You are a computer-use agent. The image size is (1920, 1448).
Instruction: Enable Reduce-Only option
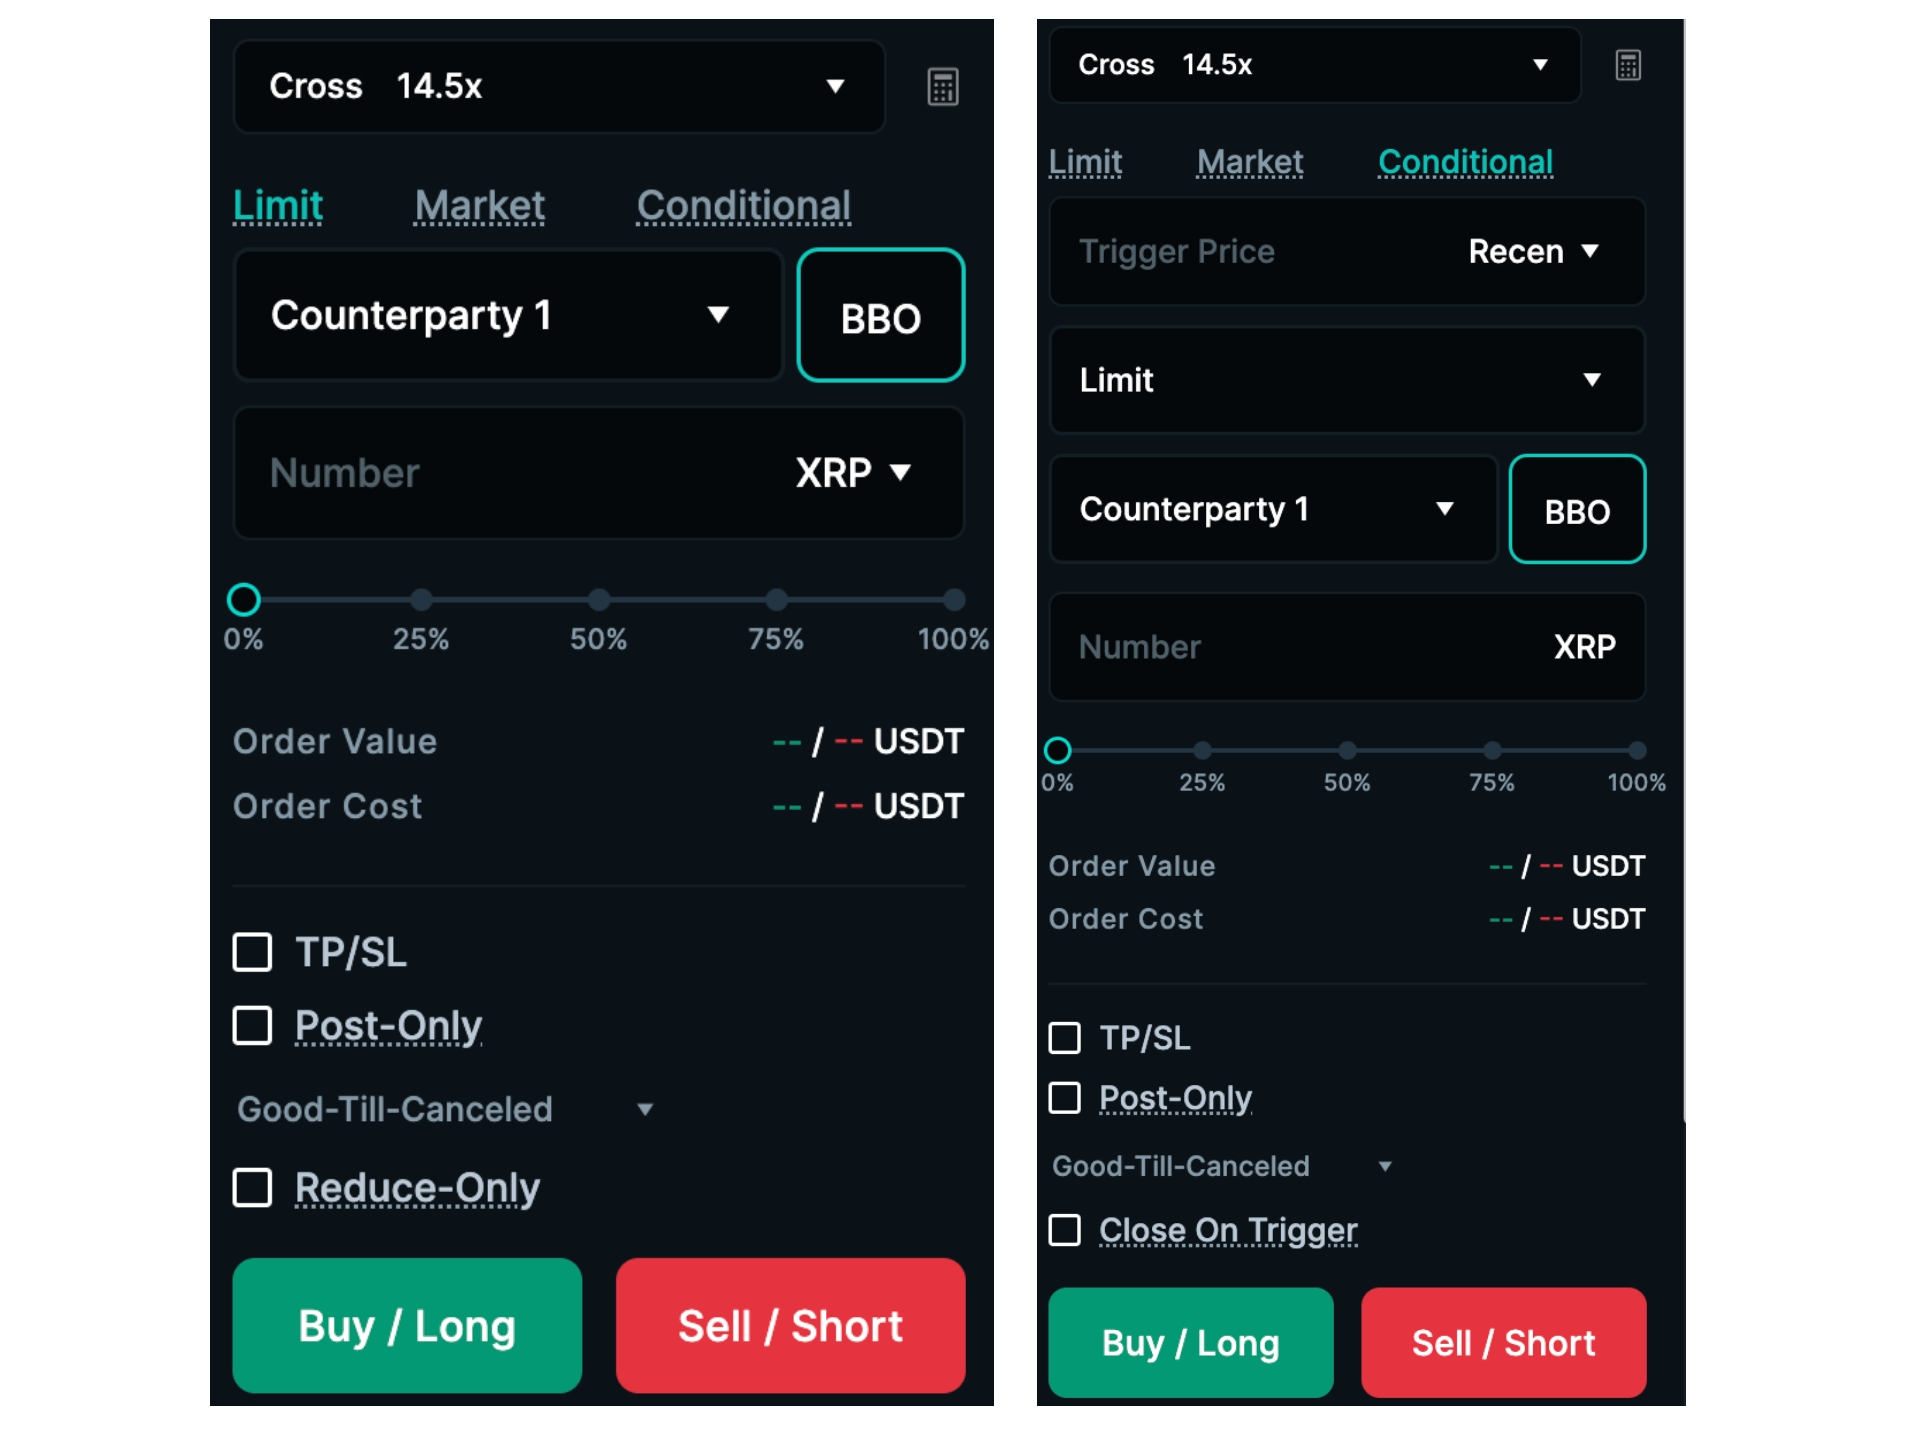click(252, 1189)
